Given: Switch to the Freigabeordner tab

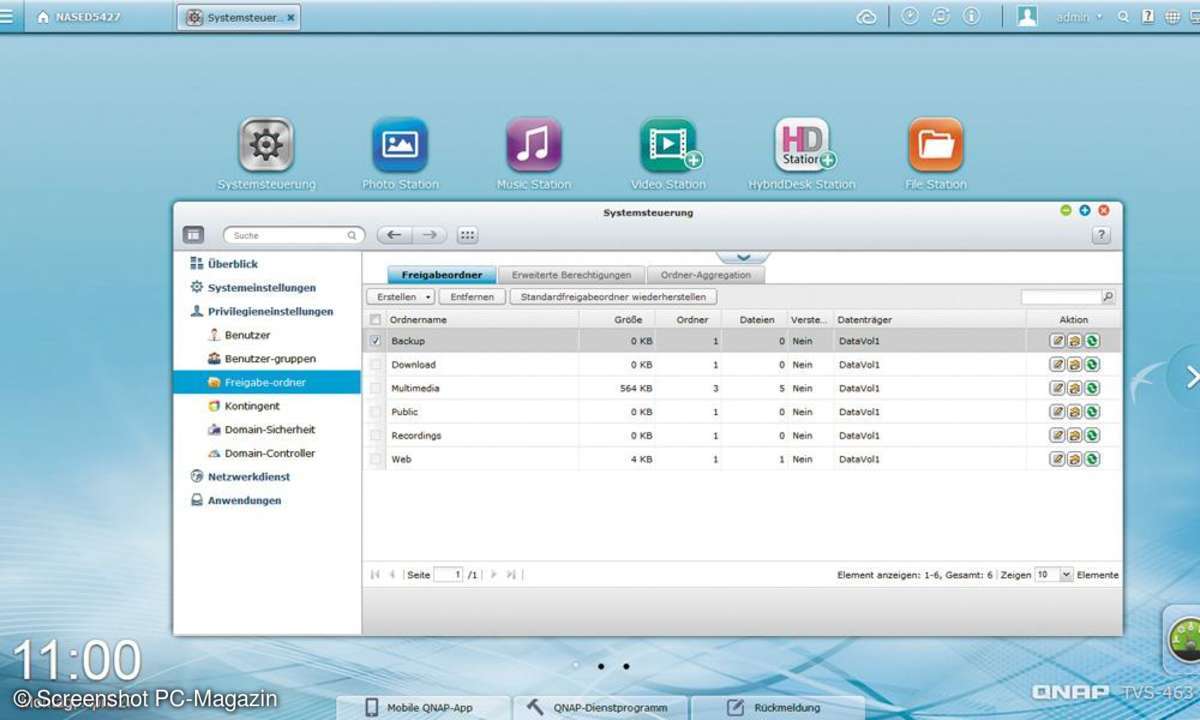Looking at the screenshot, I should click(442, 275).
